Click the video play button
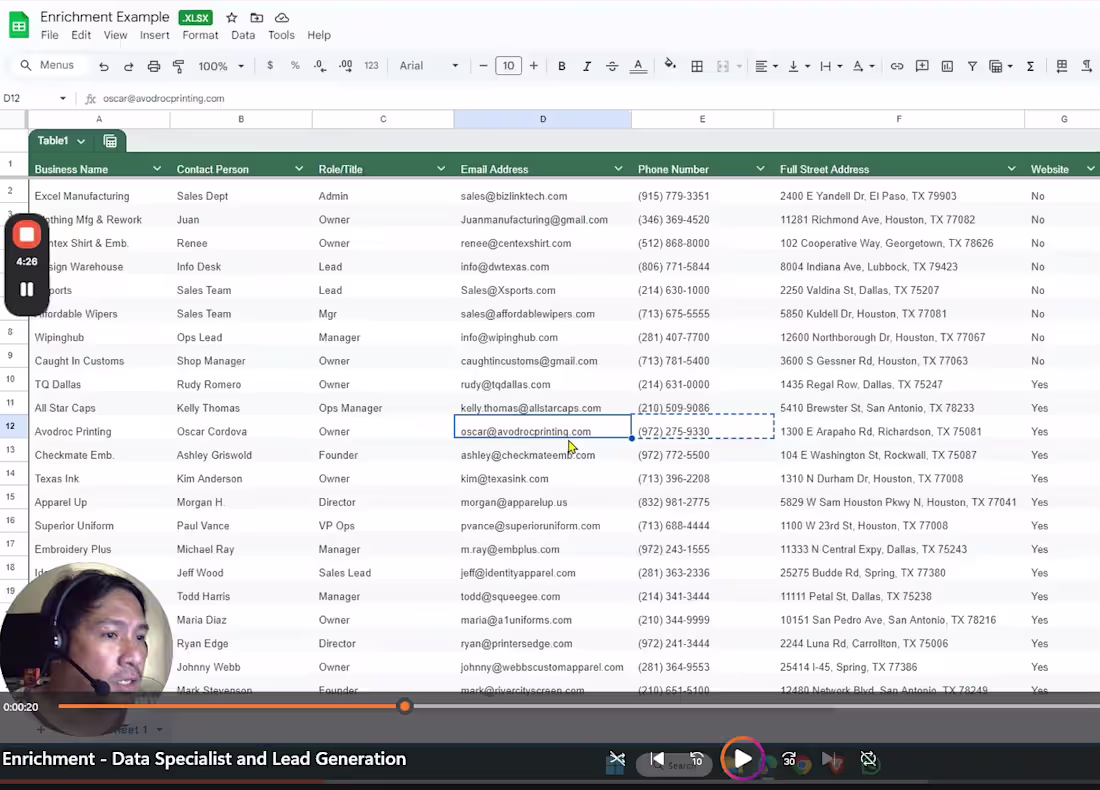The height and width of the screenshot is (790, 1100). click(x=742, y=759)
